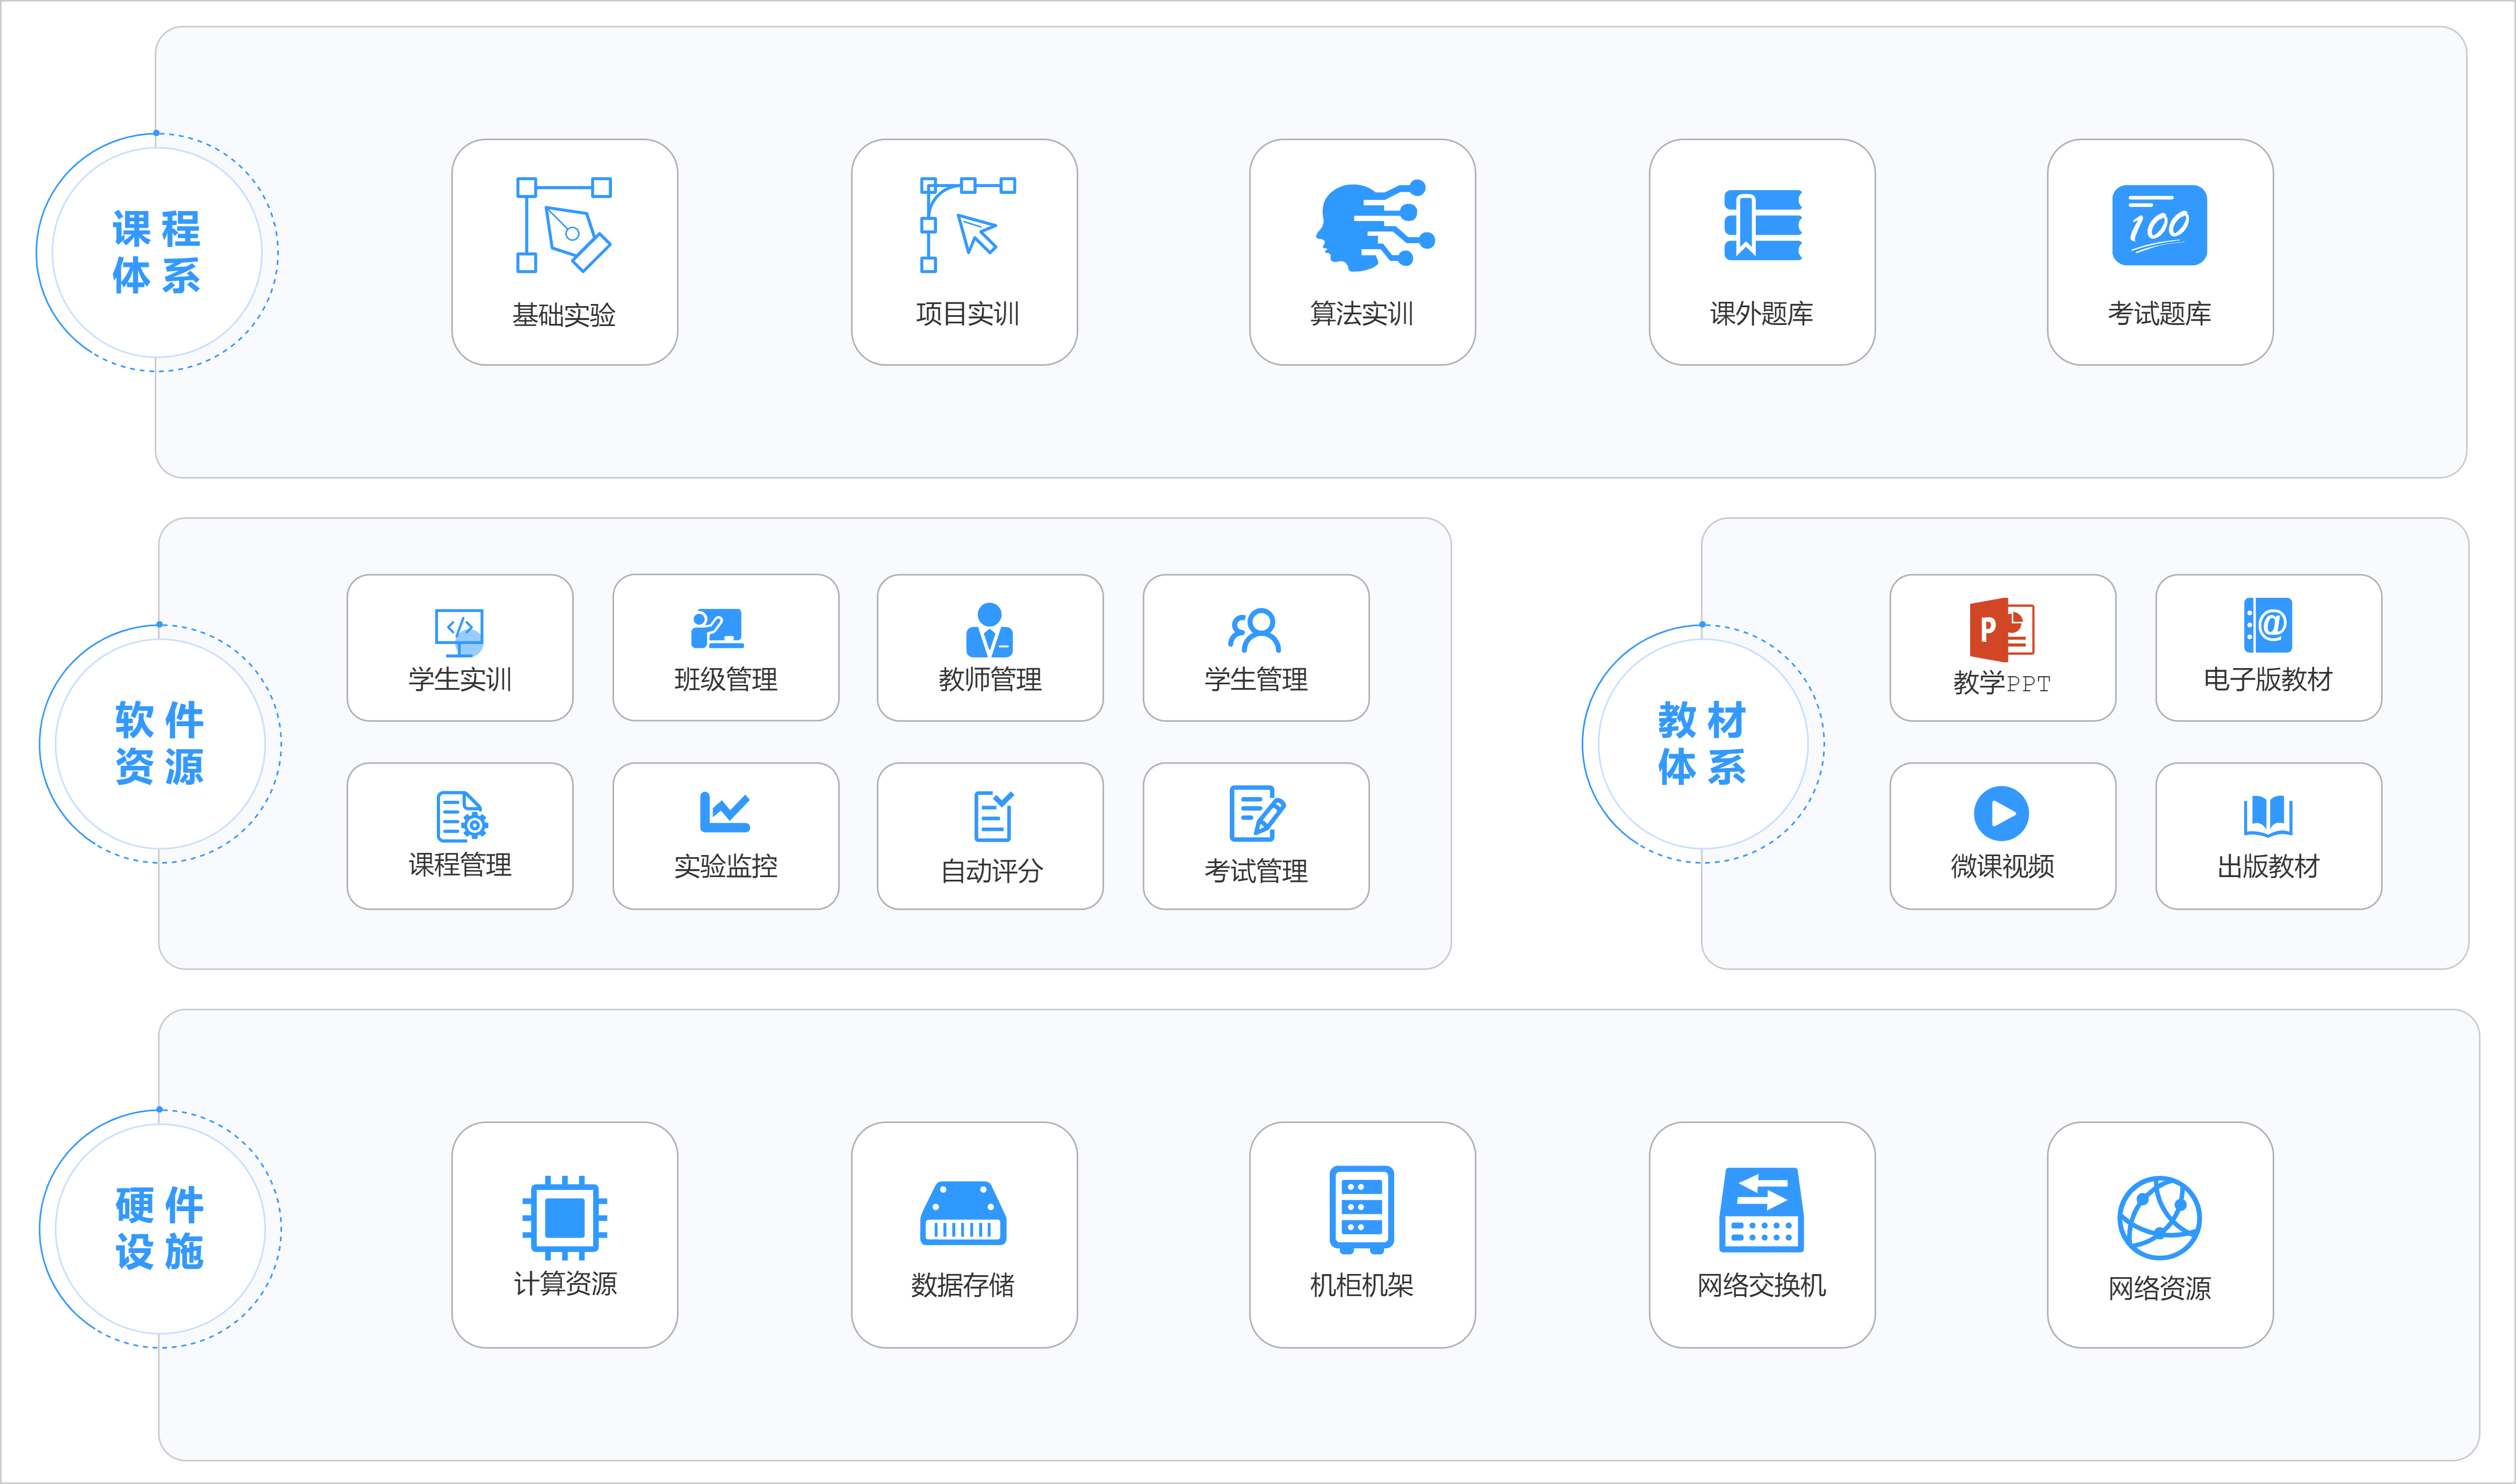Screen dimensions: 2516x1484
Task: Click the 课外题库 books icon
Action: [1763, 225]
